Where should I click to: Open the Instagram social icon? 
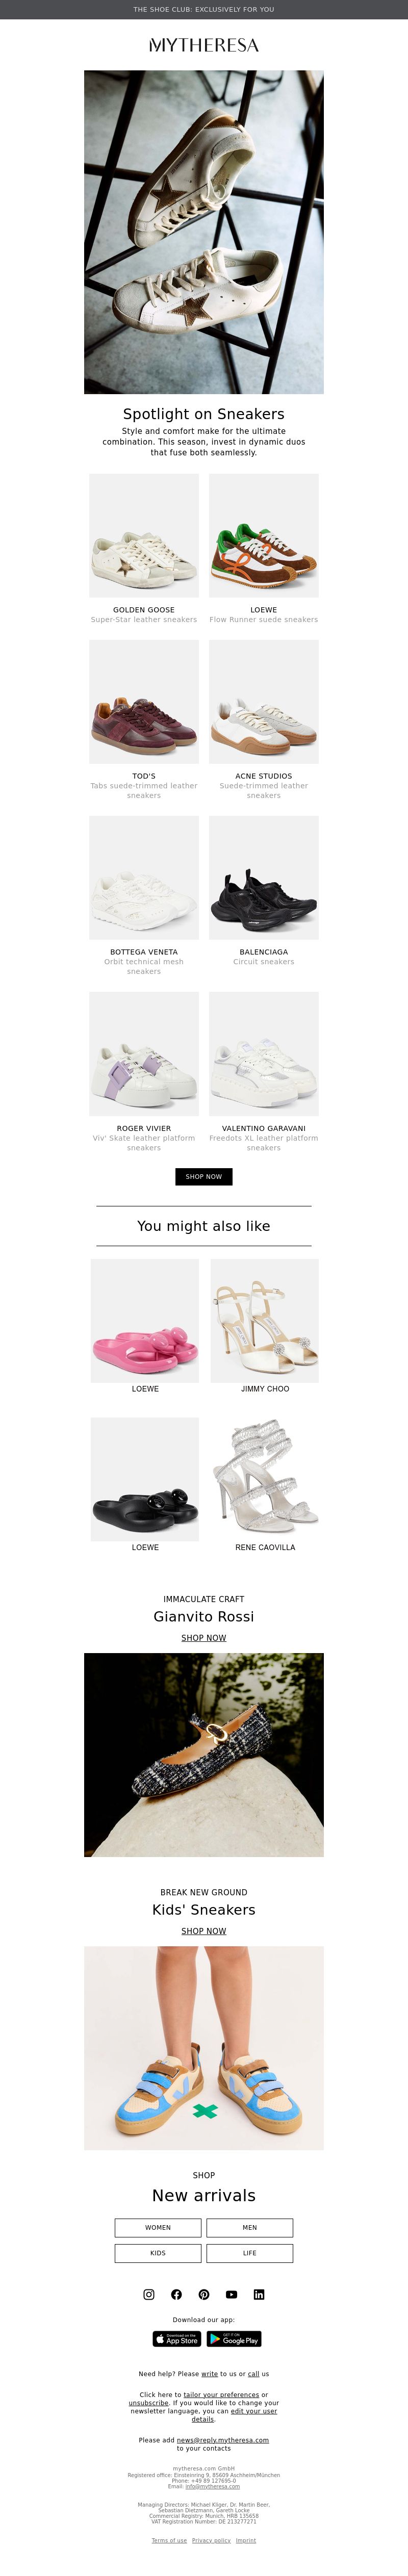149,2294
